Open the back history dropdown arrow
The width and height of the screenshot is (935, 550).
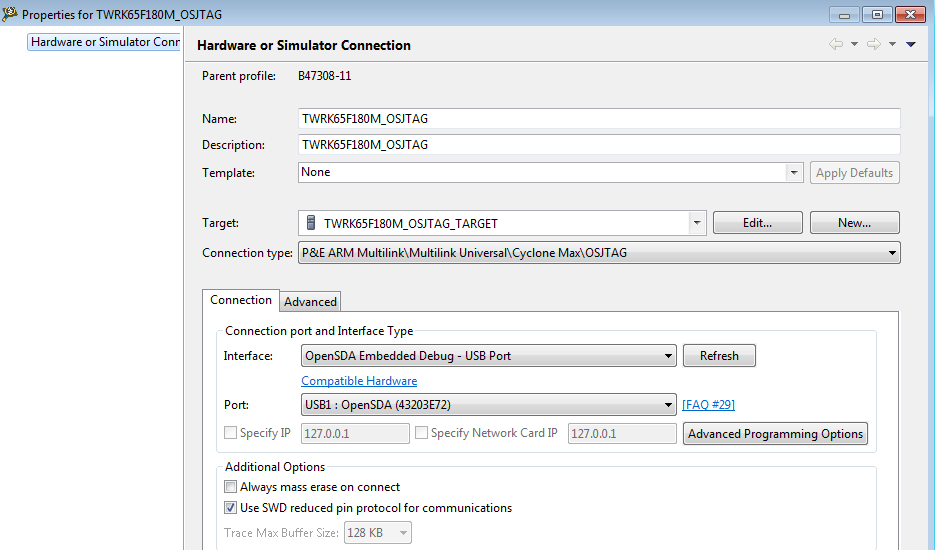(x=854, y=44)
